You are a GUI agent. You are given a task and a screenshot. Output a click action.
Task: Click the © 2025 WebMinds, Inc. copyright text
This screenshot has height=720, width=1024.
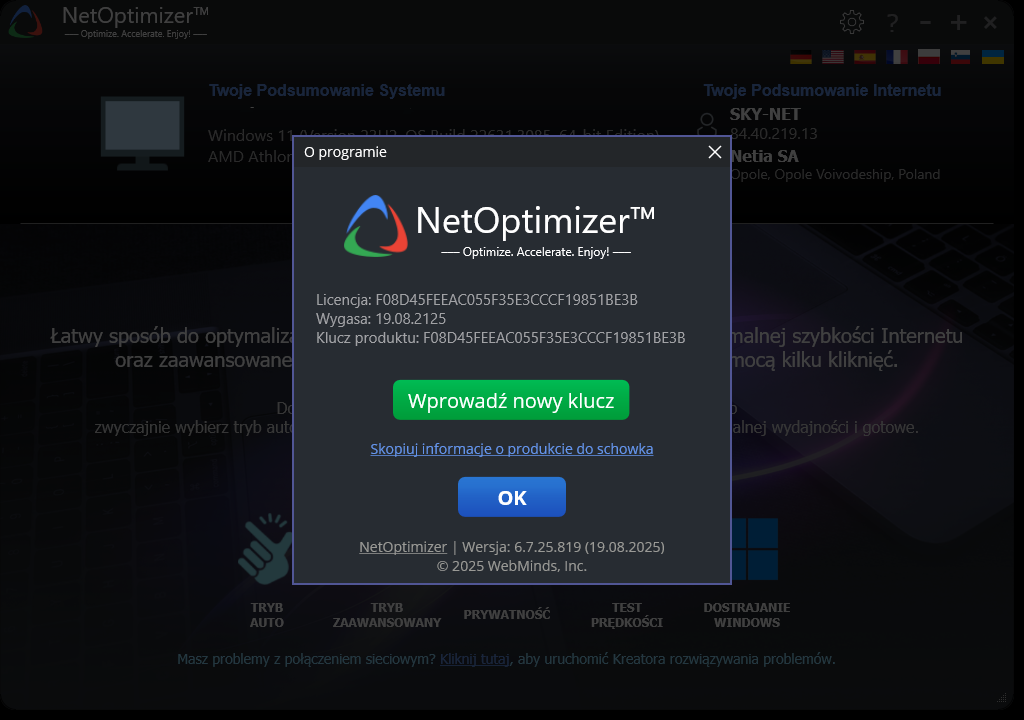[511, 566]
